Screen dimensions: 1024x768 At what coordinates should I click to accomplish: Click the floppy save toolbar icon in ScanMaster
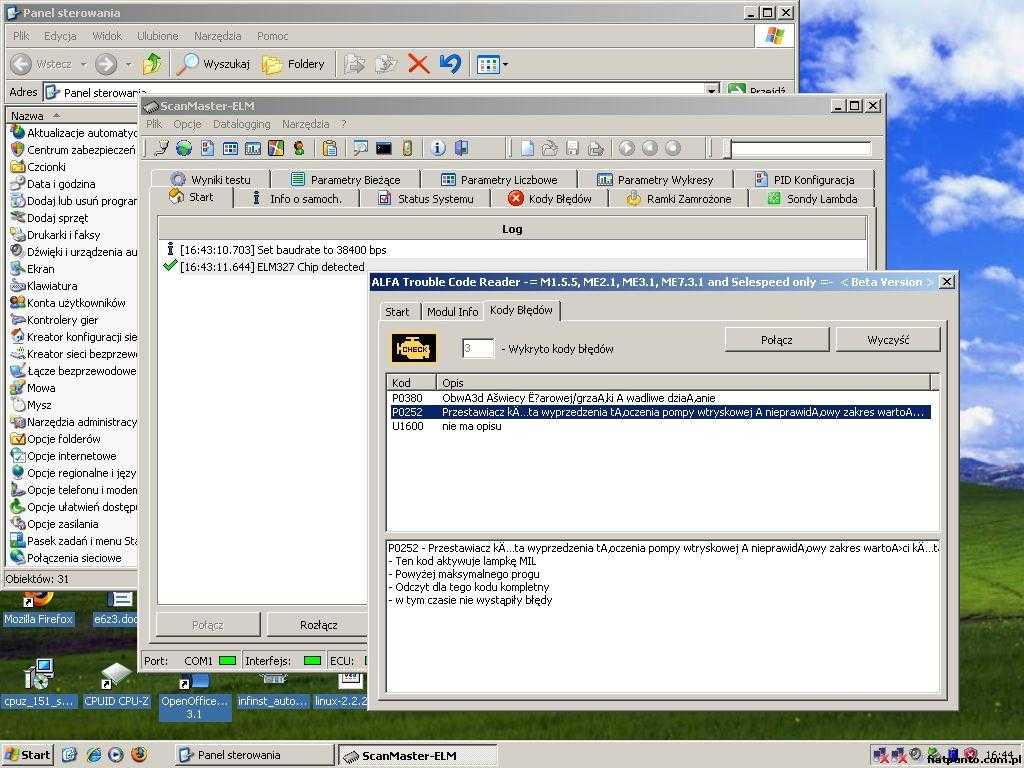pos(573,148)
